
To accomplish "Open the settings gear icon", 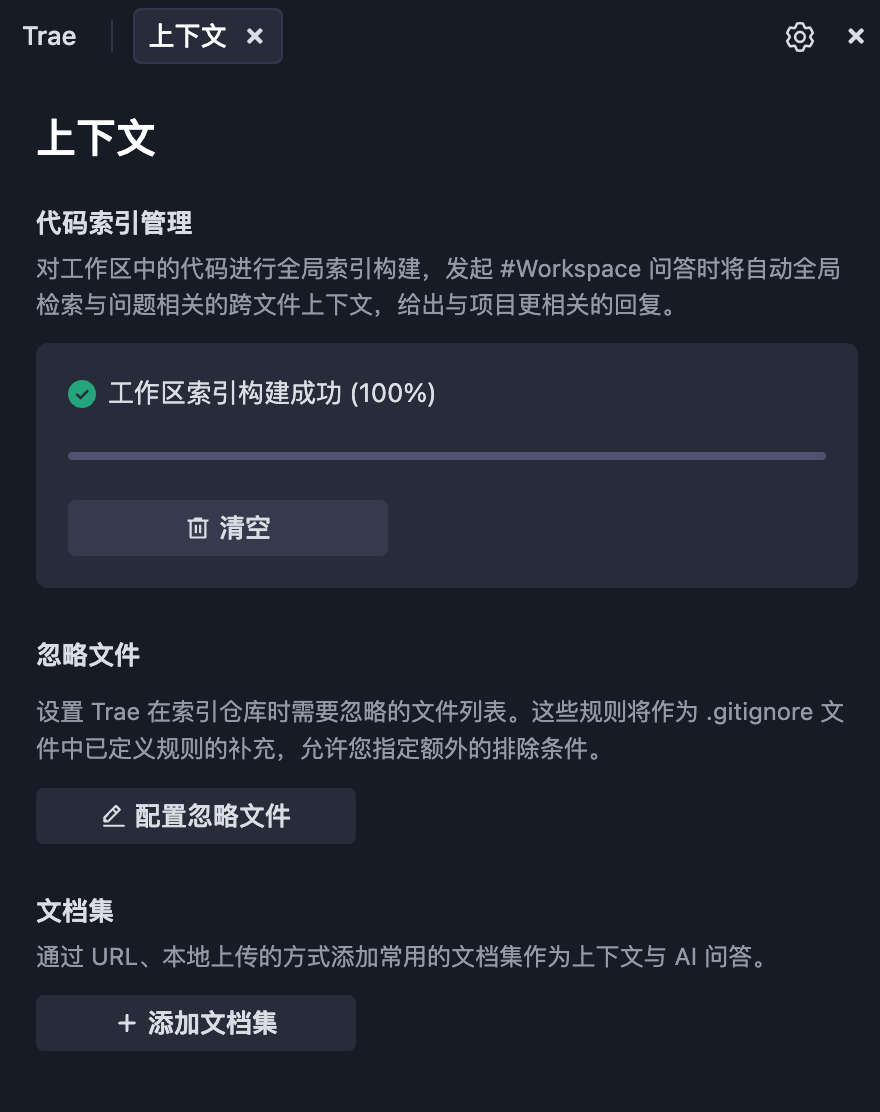I will [799, 37].
